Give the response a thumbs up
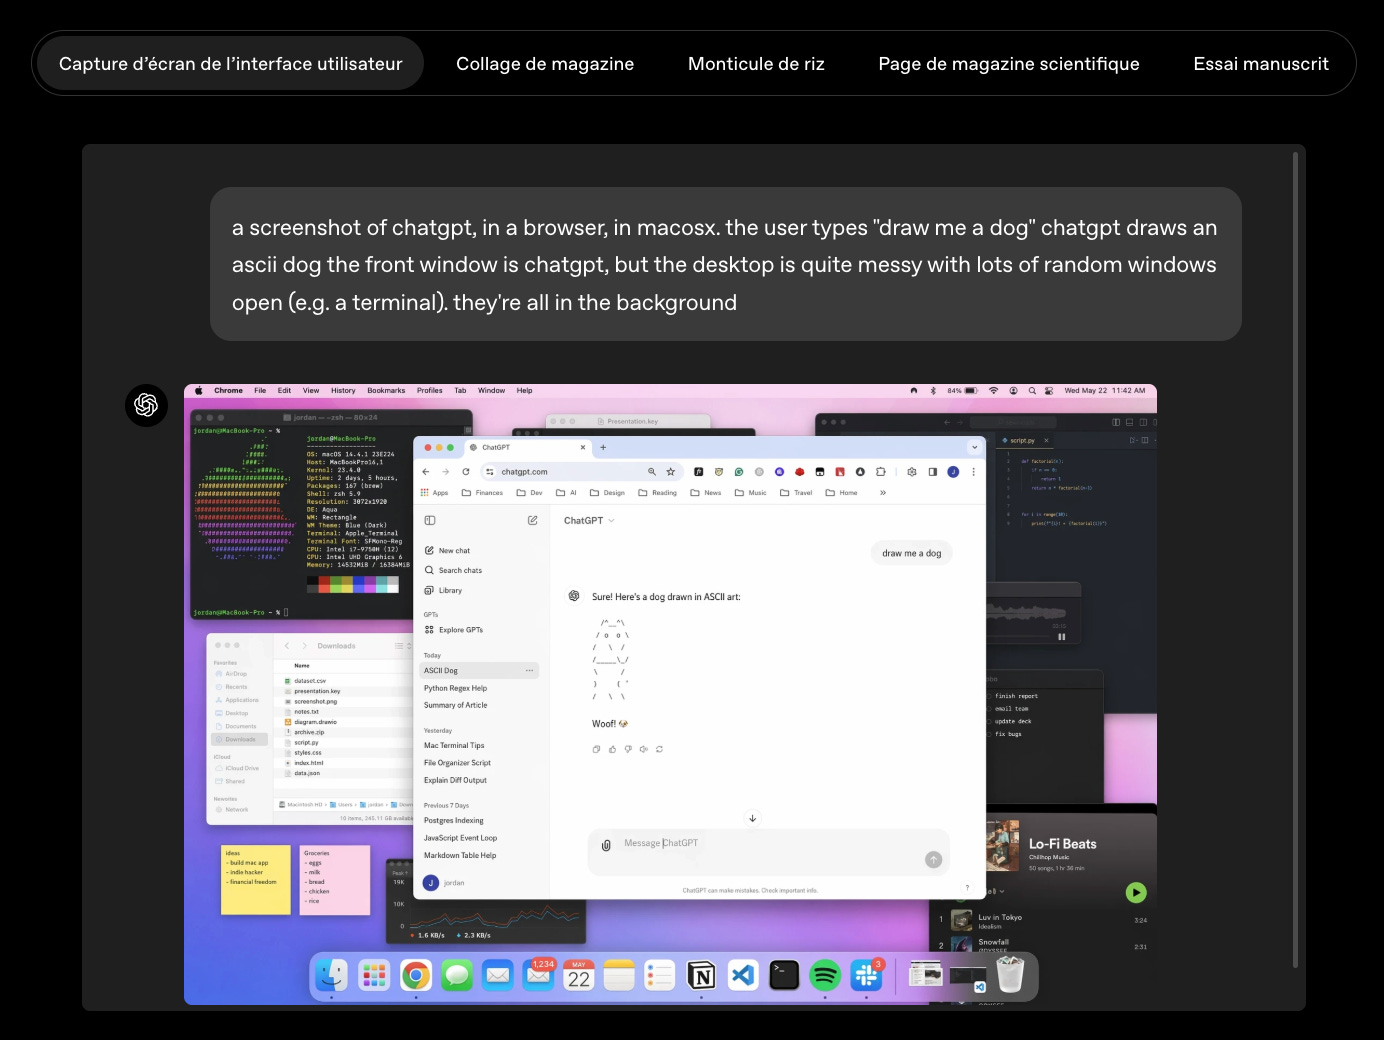The width and height of the screenshot is (1384, 1040). [x=613, y=749]
